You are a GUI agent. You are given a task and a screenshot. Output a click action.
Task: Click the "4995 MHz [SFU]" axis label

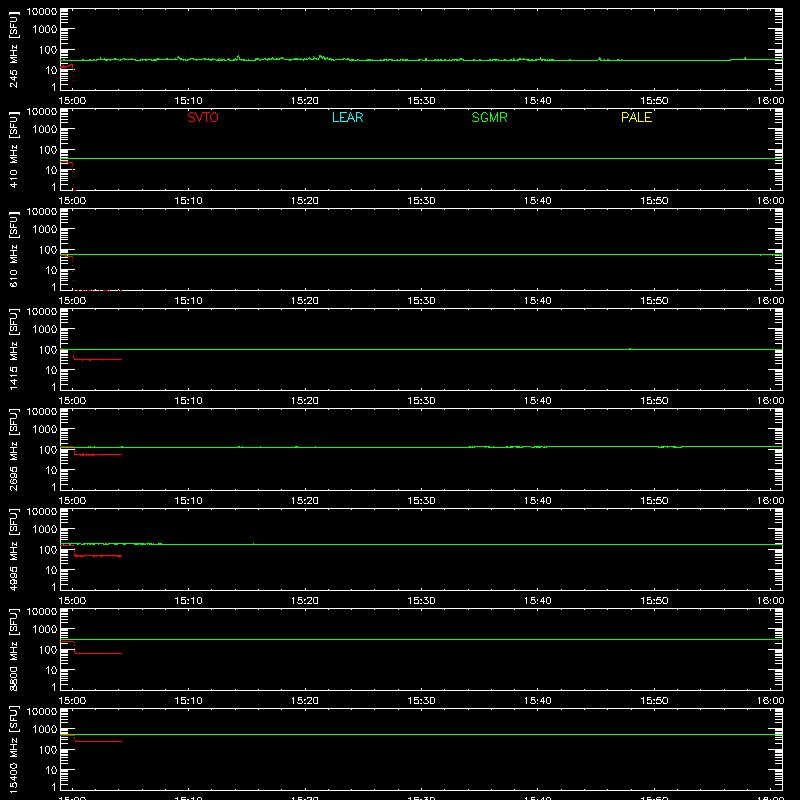pyautogui.click(x=14, y=549)
